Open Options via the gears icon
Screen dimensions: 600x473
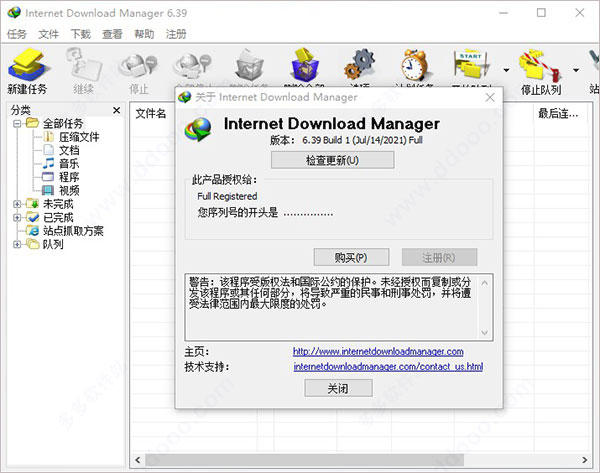[360, 64]
